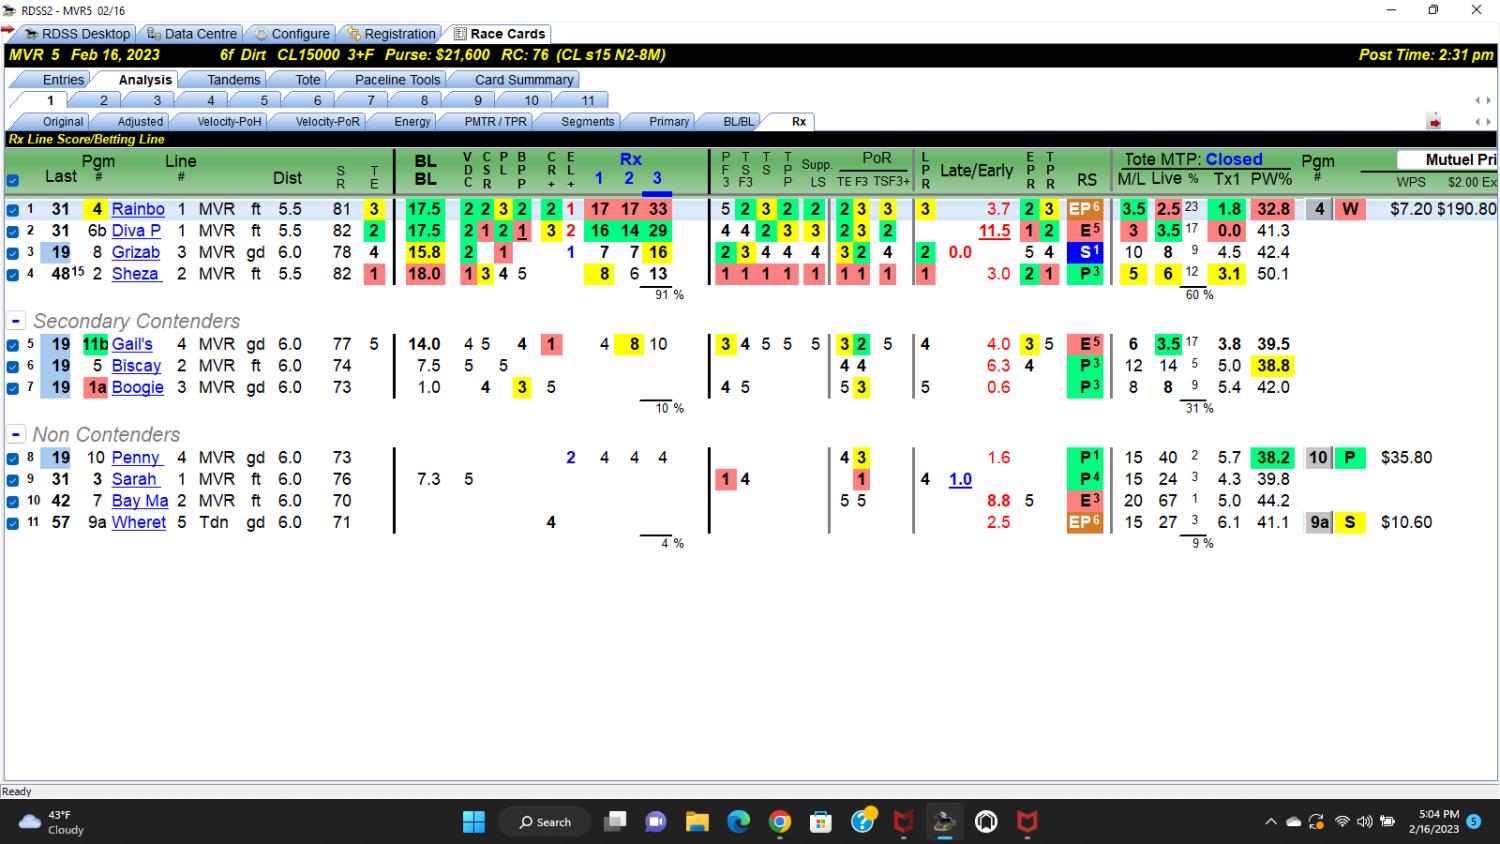The image size is (1500, 844).
Task: Open the battery status icon
Action: 1387,822
